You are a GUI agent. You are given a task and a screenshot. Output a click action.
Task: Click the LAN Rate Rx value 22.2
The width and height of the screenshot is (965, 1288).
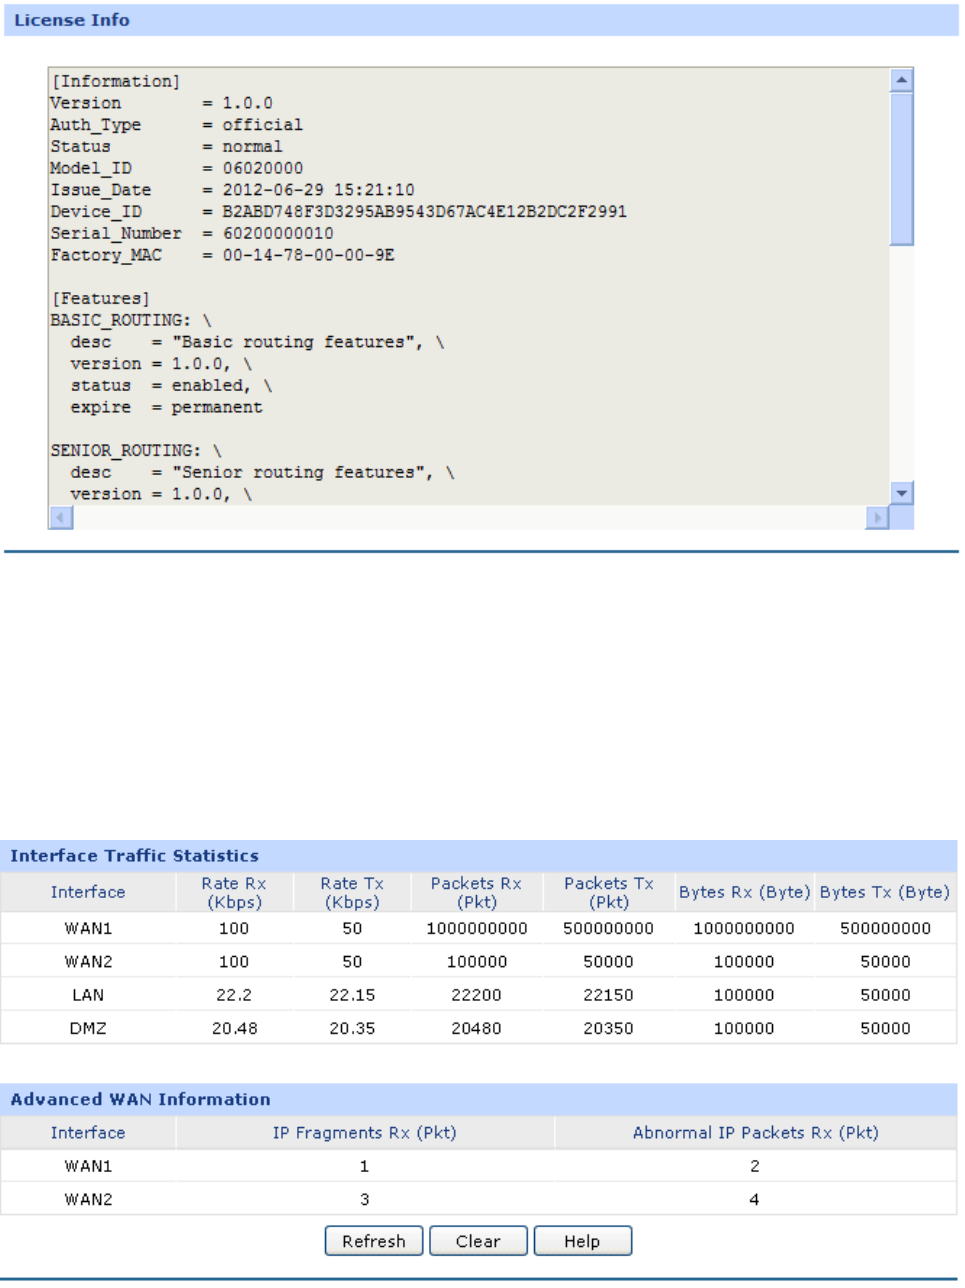point(234,995)
